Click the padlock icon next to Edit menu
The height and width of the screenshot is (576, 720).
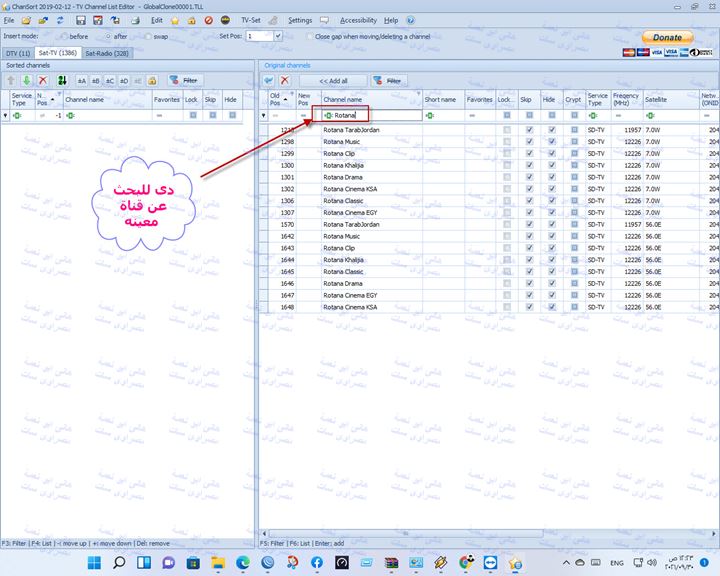[x=191, y=20]
